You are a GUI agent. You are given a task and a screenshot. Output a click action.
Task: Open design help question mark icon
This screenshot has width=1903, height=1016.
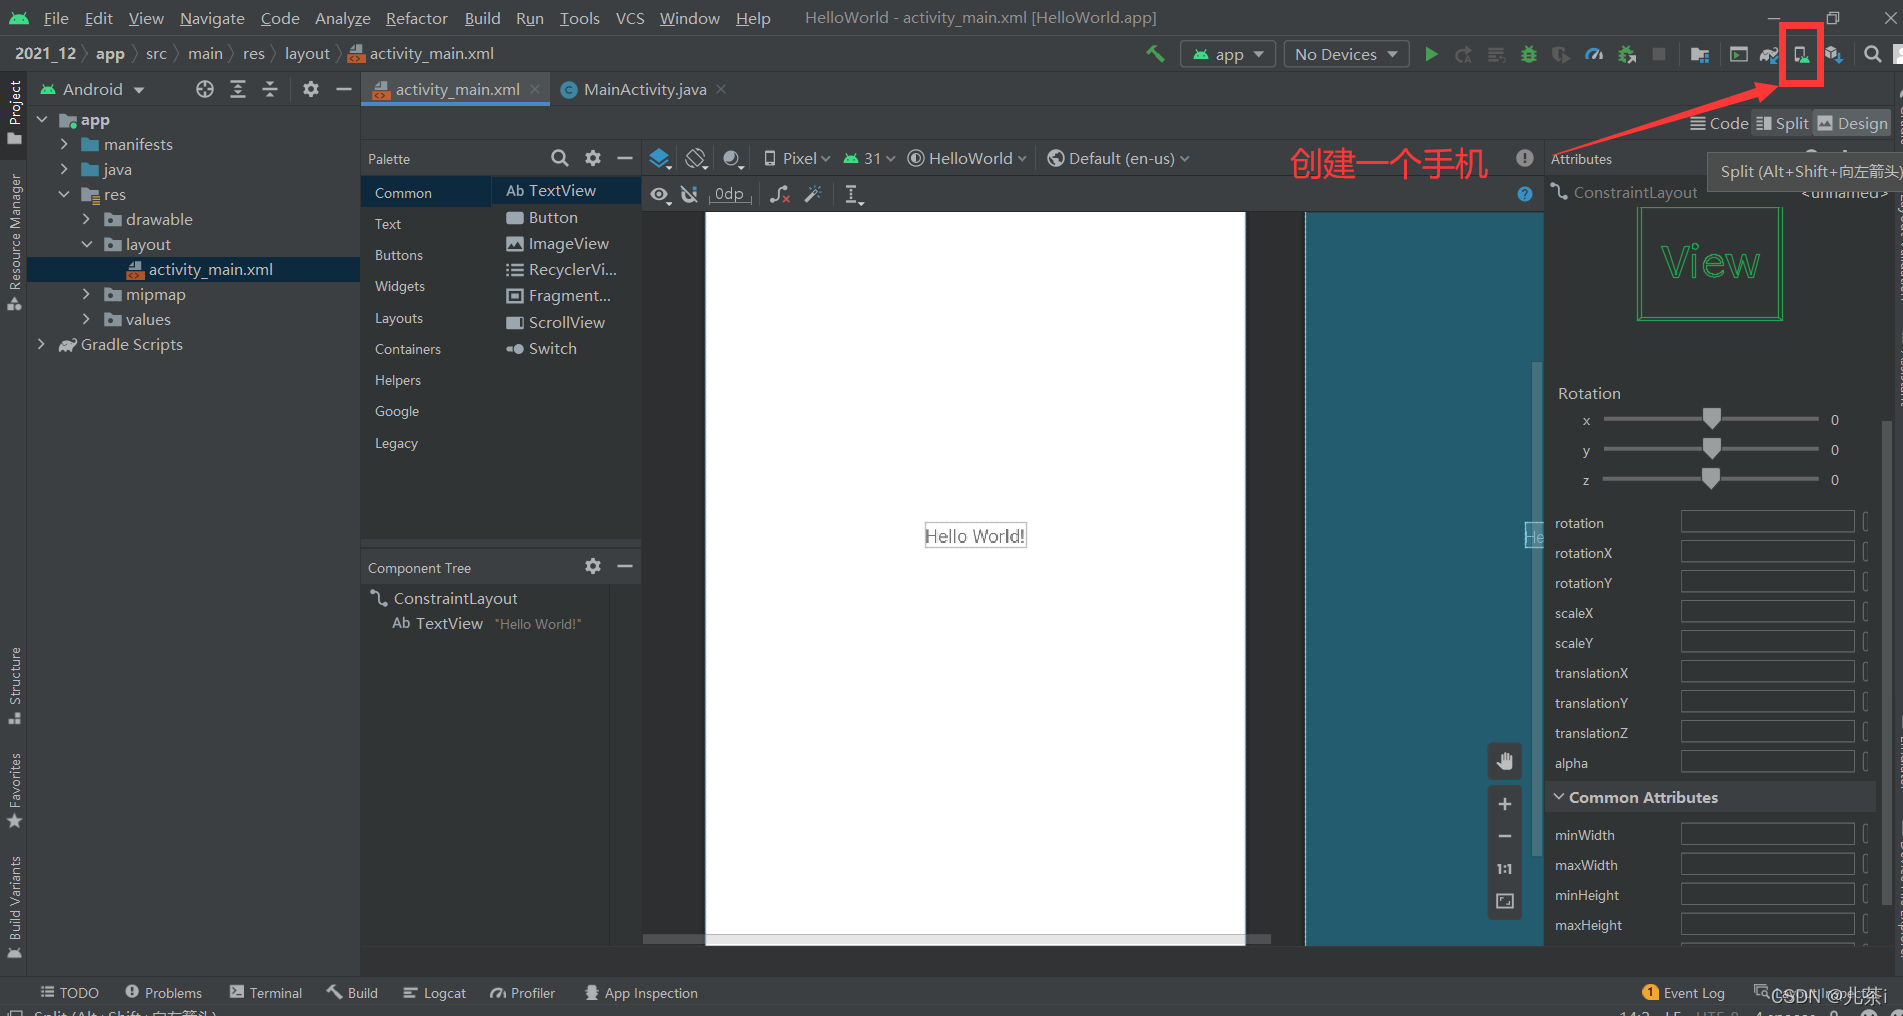1525,194
